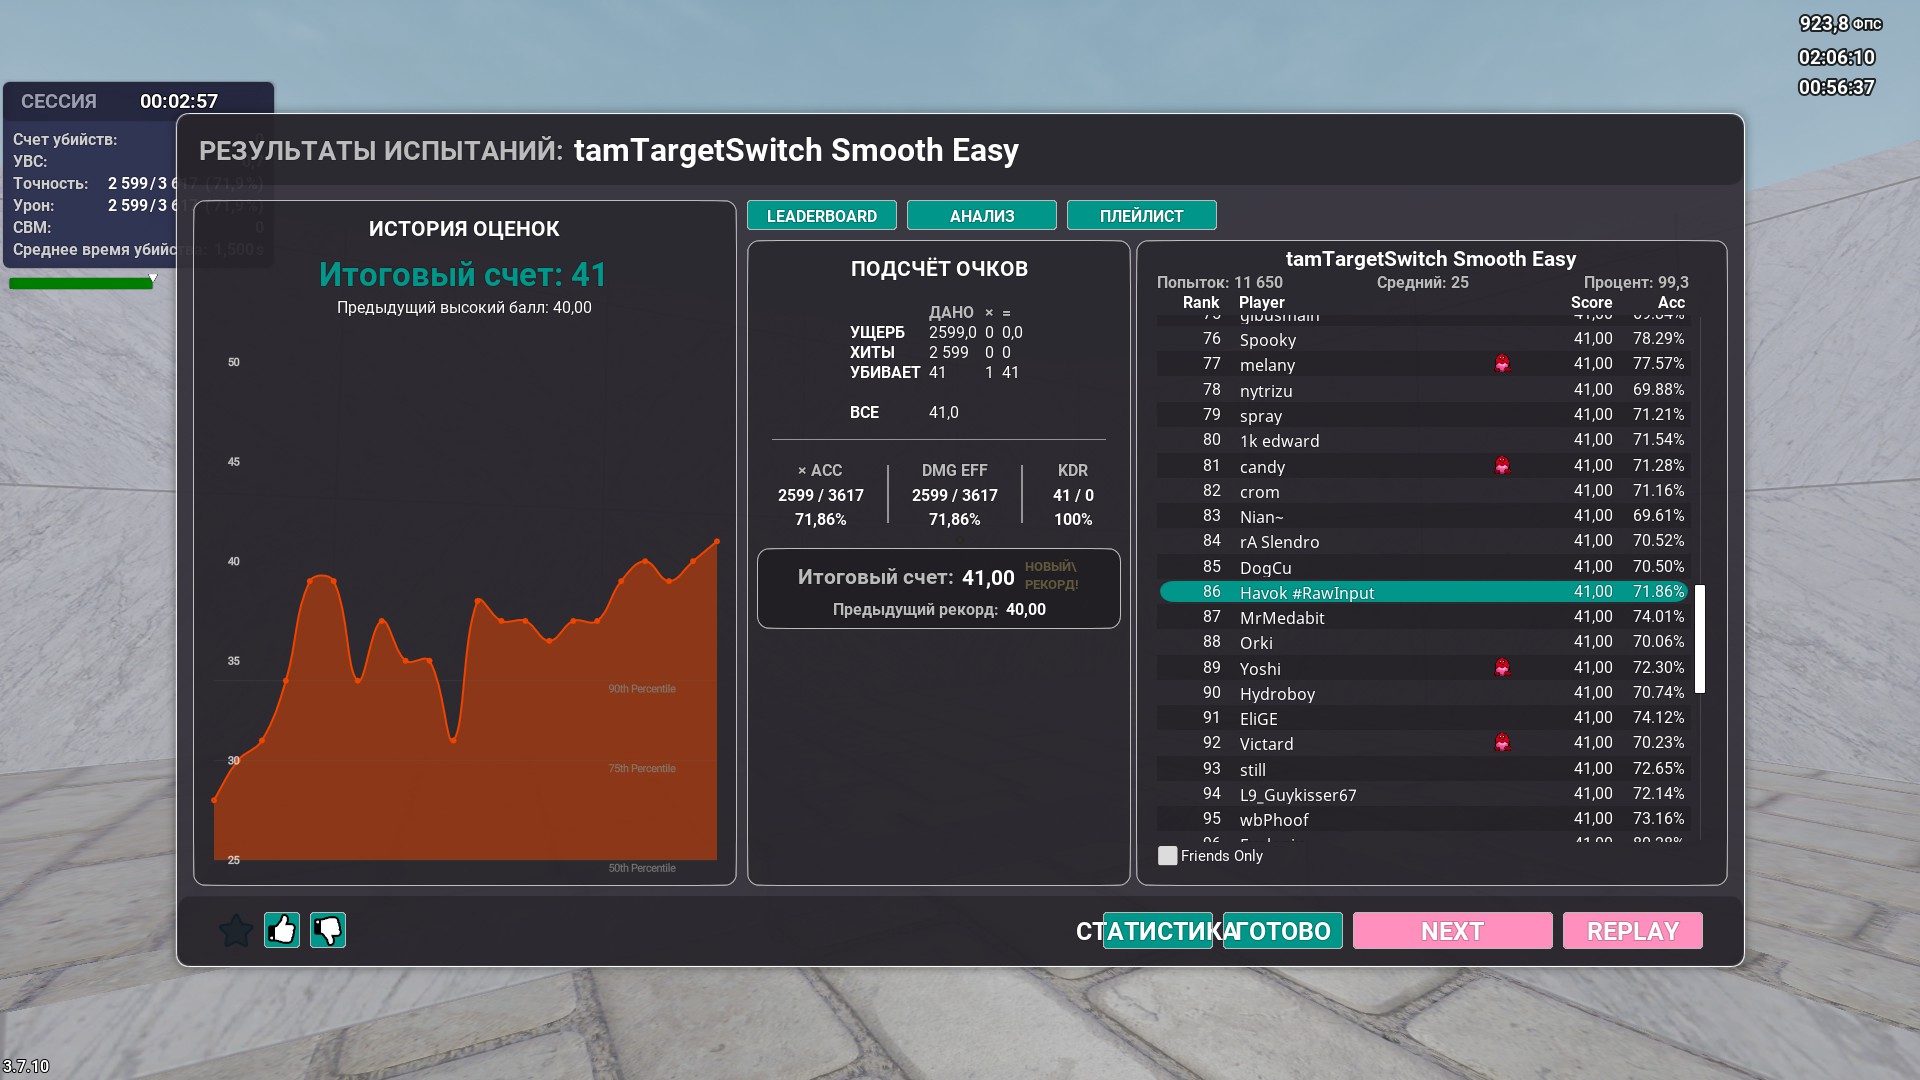Enable the Friends Only checkbox

1167,856
